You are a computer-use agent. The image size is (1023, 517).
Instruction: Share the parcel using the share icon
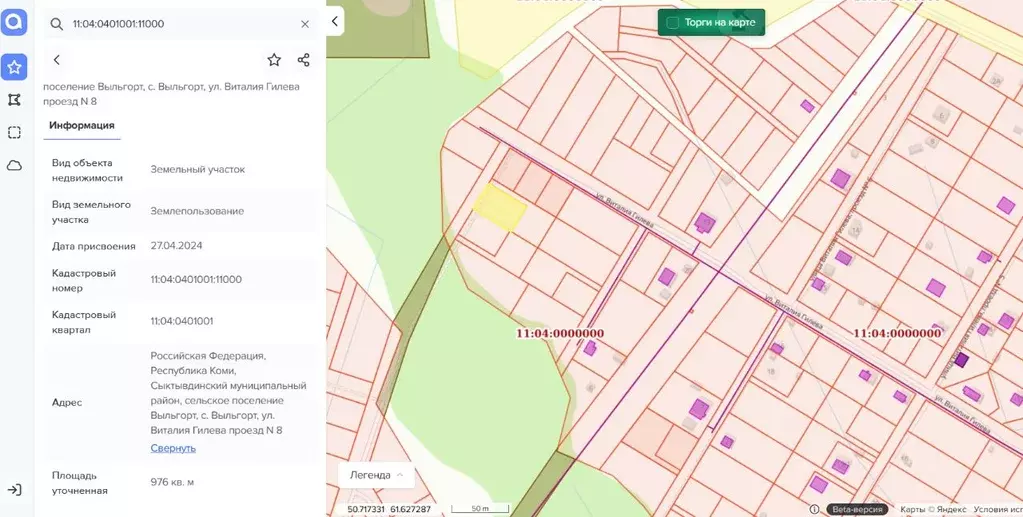(303, 60)
